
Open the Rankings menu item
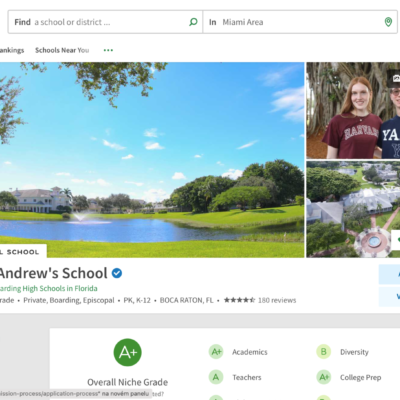pos(12,50)
